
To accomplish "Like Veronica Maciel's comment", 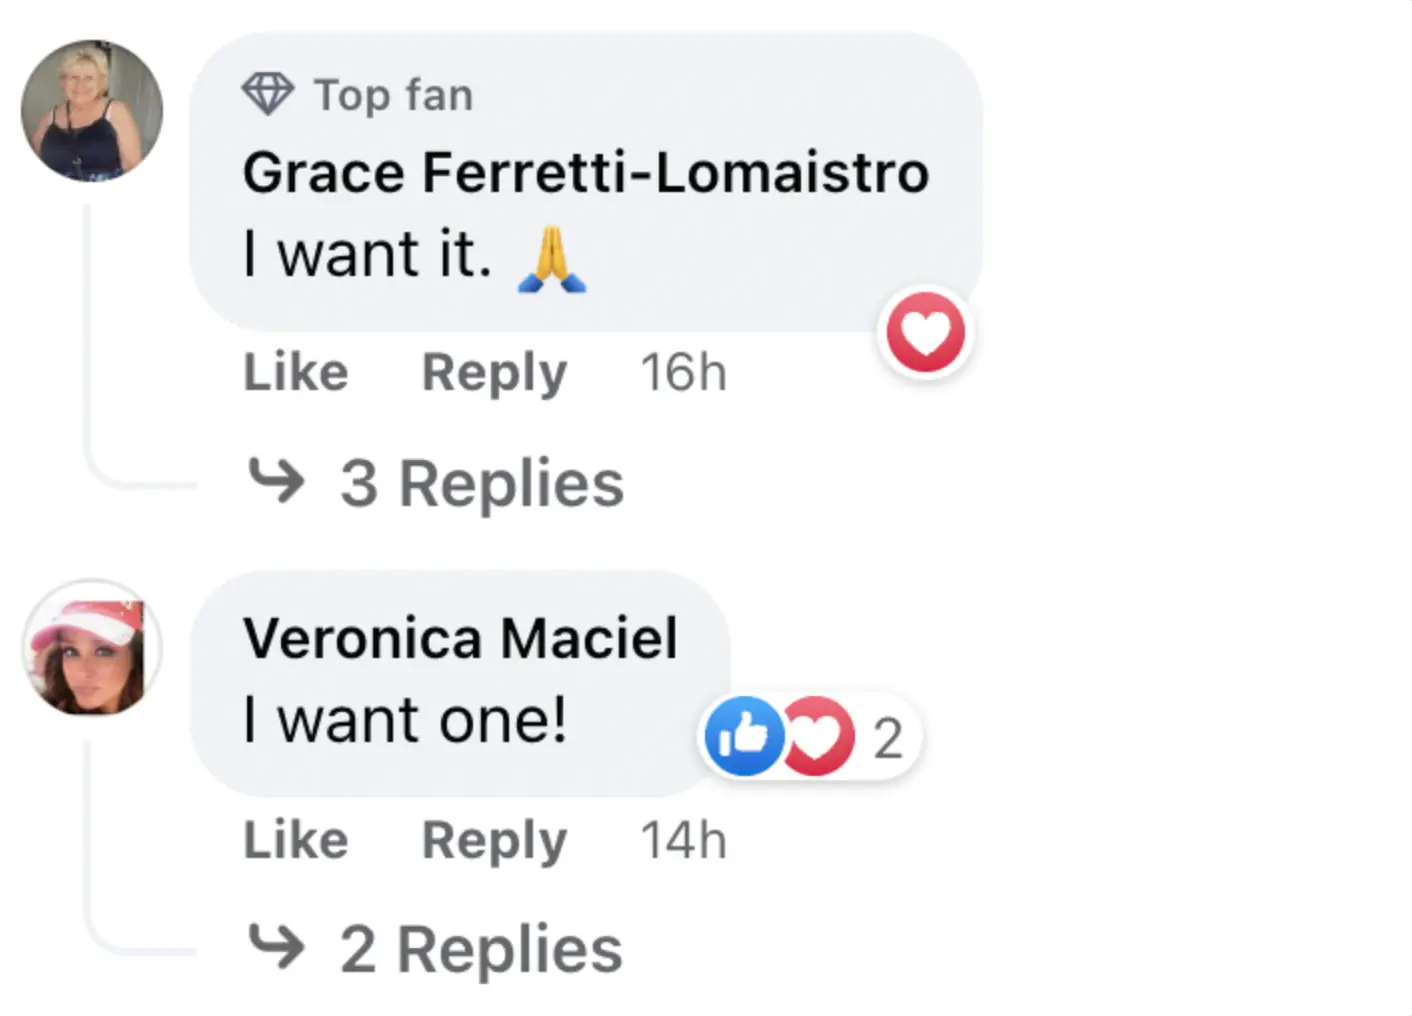I will pos(296,840).
